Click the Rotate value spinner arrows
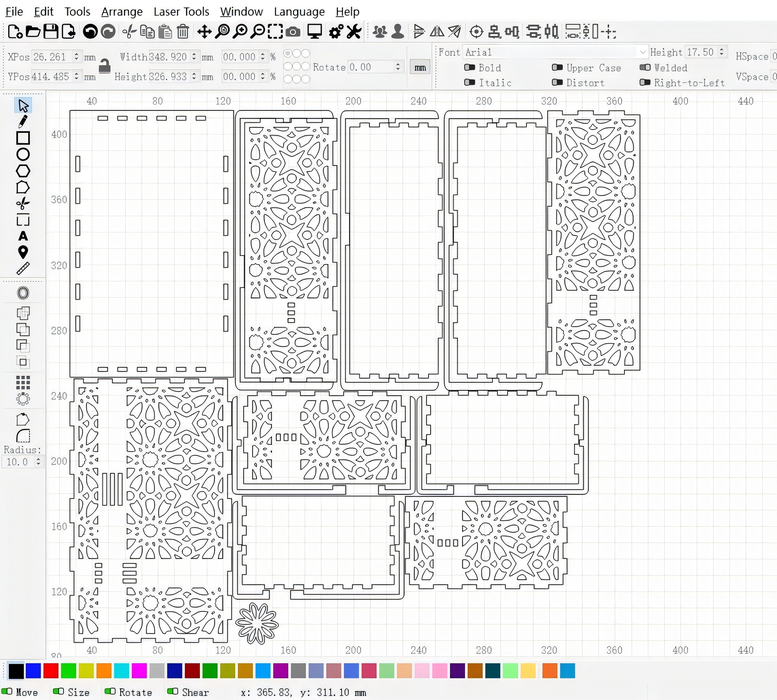The width and height of the screenshot is (777, 700). (x=398, y=67)
